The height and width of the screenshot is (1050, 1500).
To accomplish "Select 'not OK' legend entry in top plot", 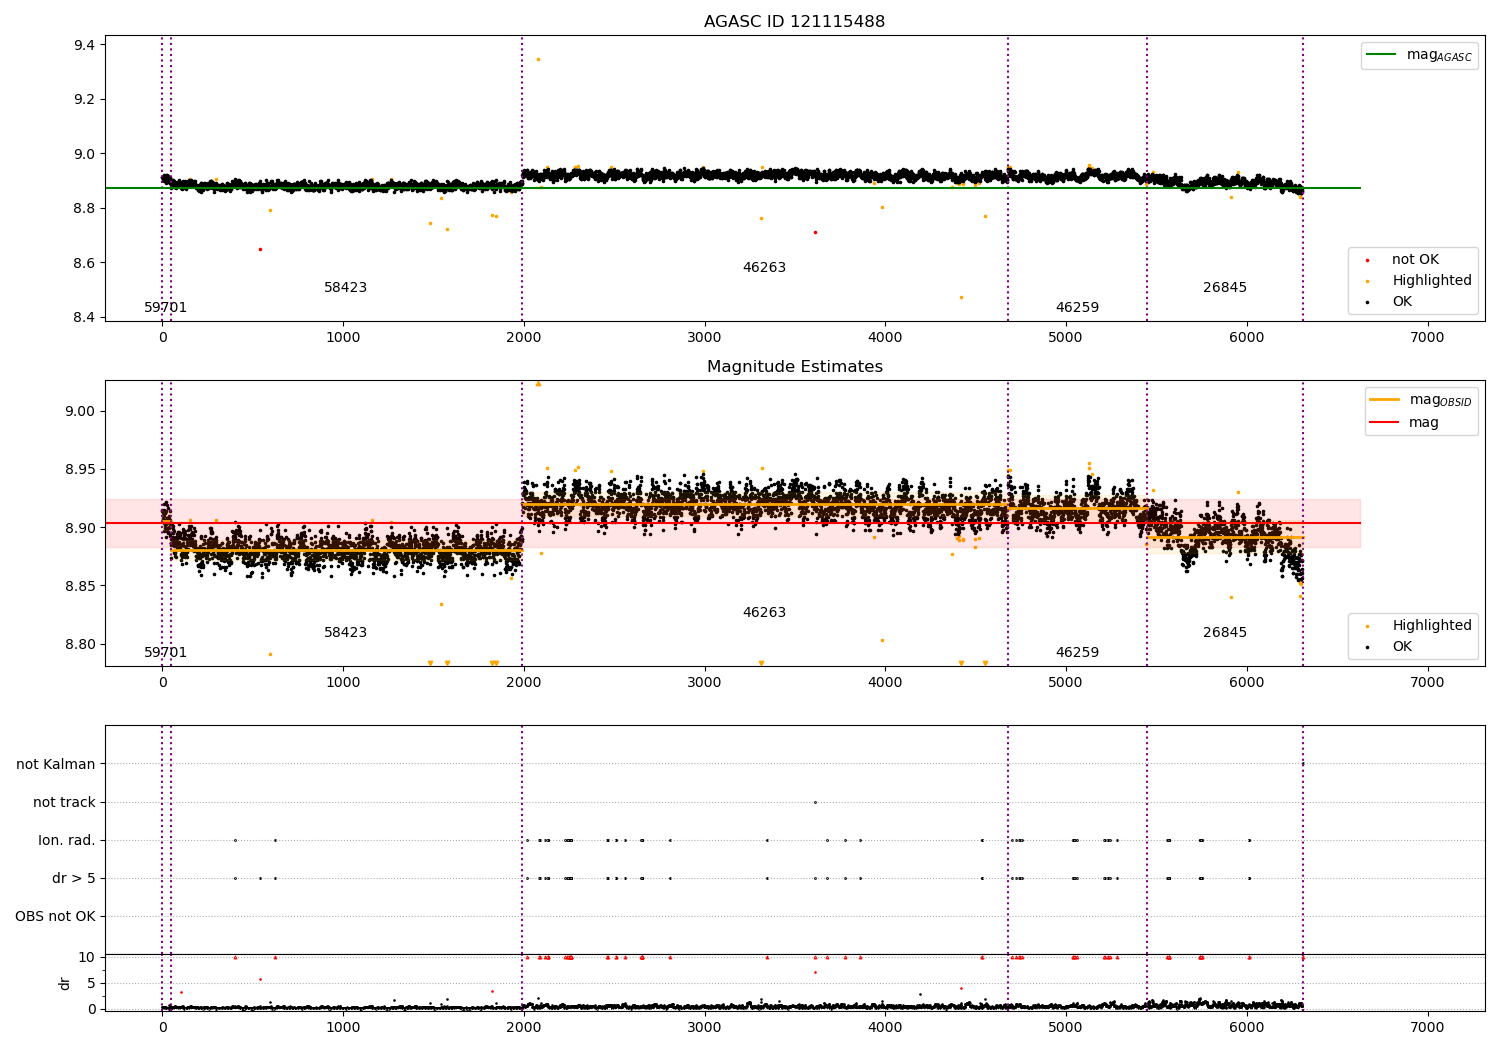I will coord(1415,260).
